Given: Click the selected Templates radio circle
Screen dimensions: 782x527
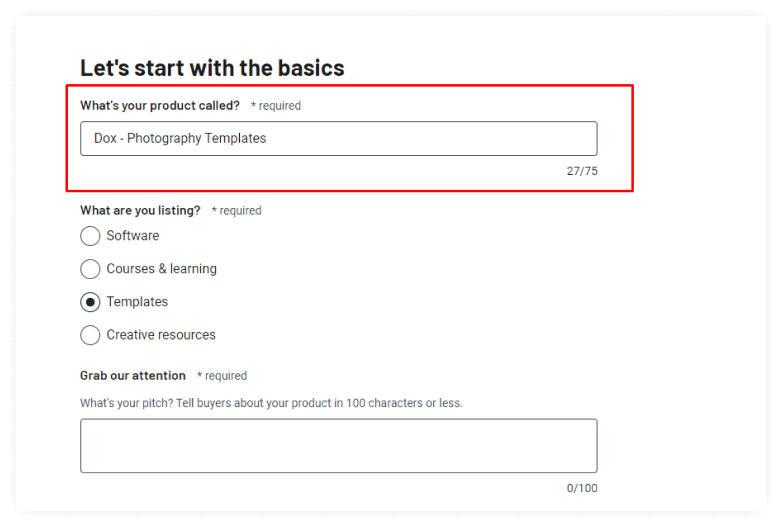Looking at the screenshot, I should pos(90,302).
